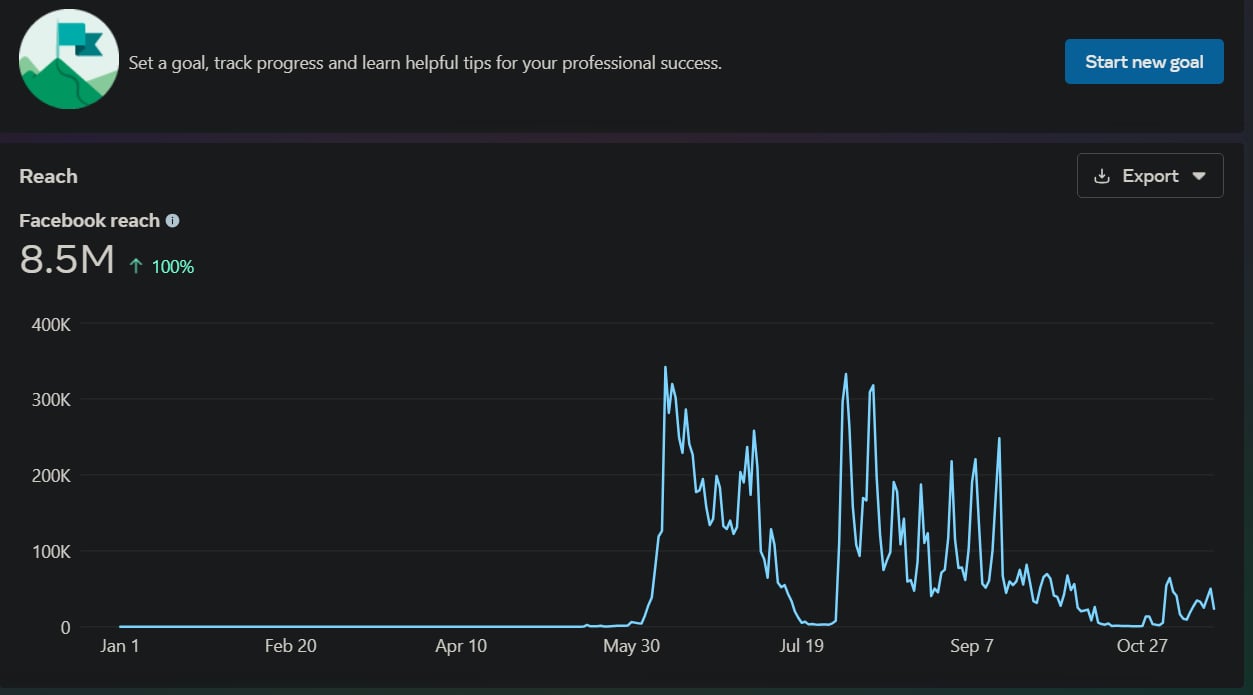Click the Jan 1 date label
The height and width of the screenshot is (695, 1253).
click(120, 646)
